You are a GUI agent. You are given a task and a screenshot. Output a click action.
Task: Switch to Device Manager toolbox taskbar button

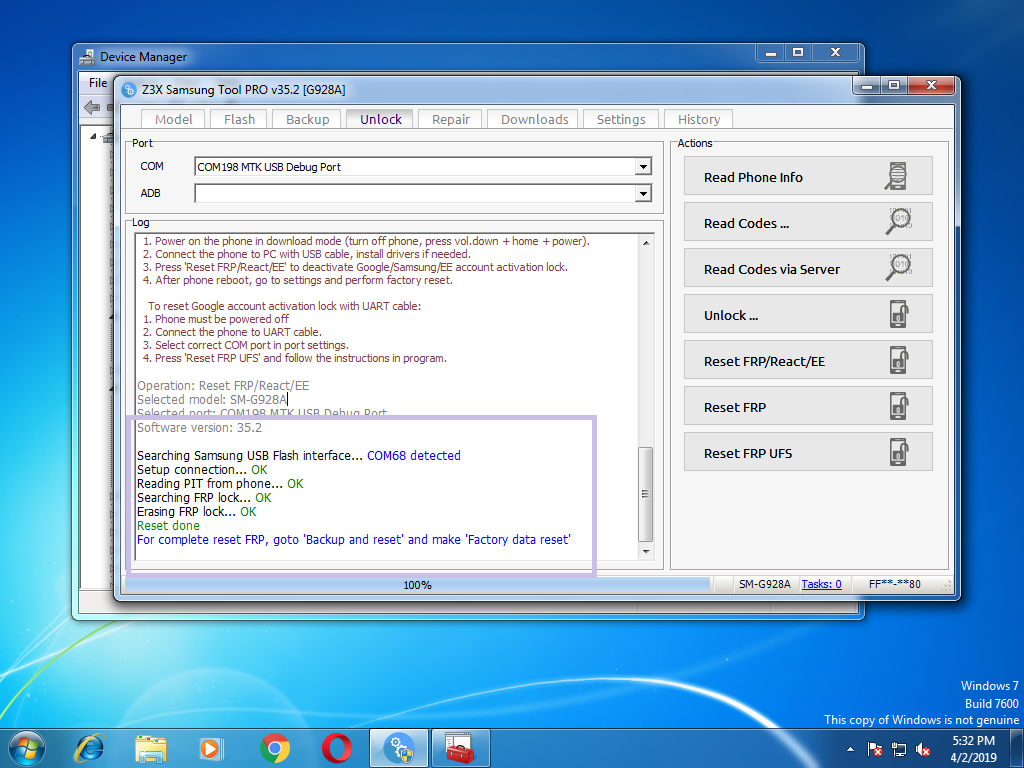460,748
